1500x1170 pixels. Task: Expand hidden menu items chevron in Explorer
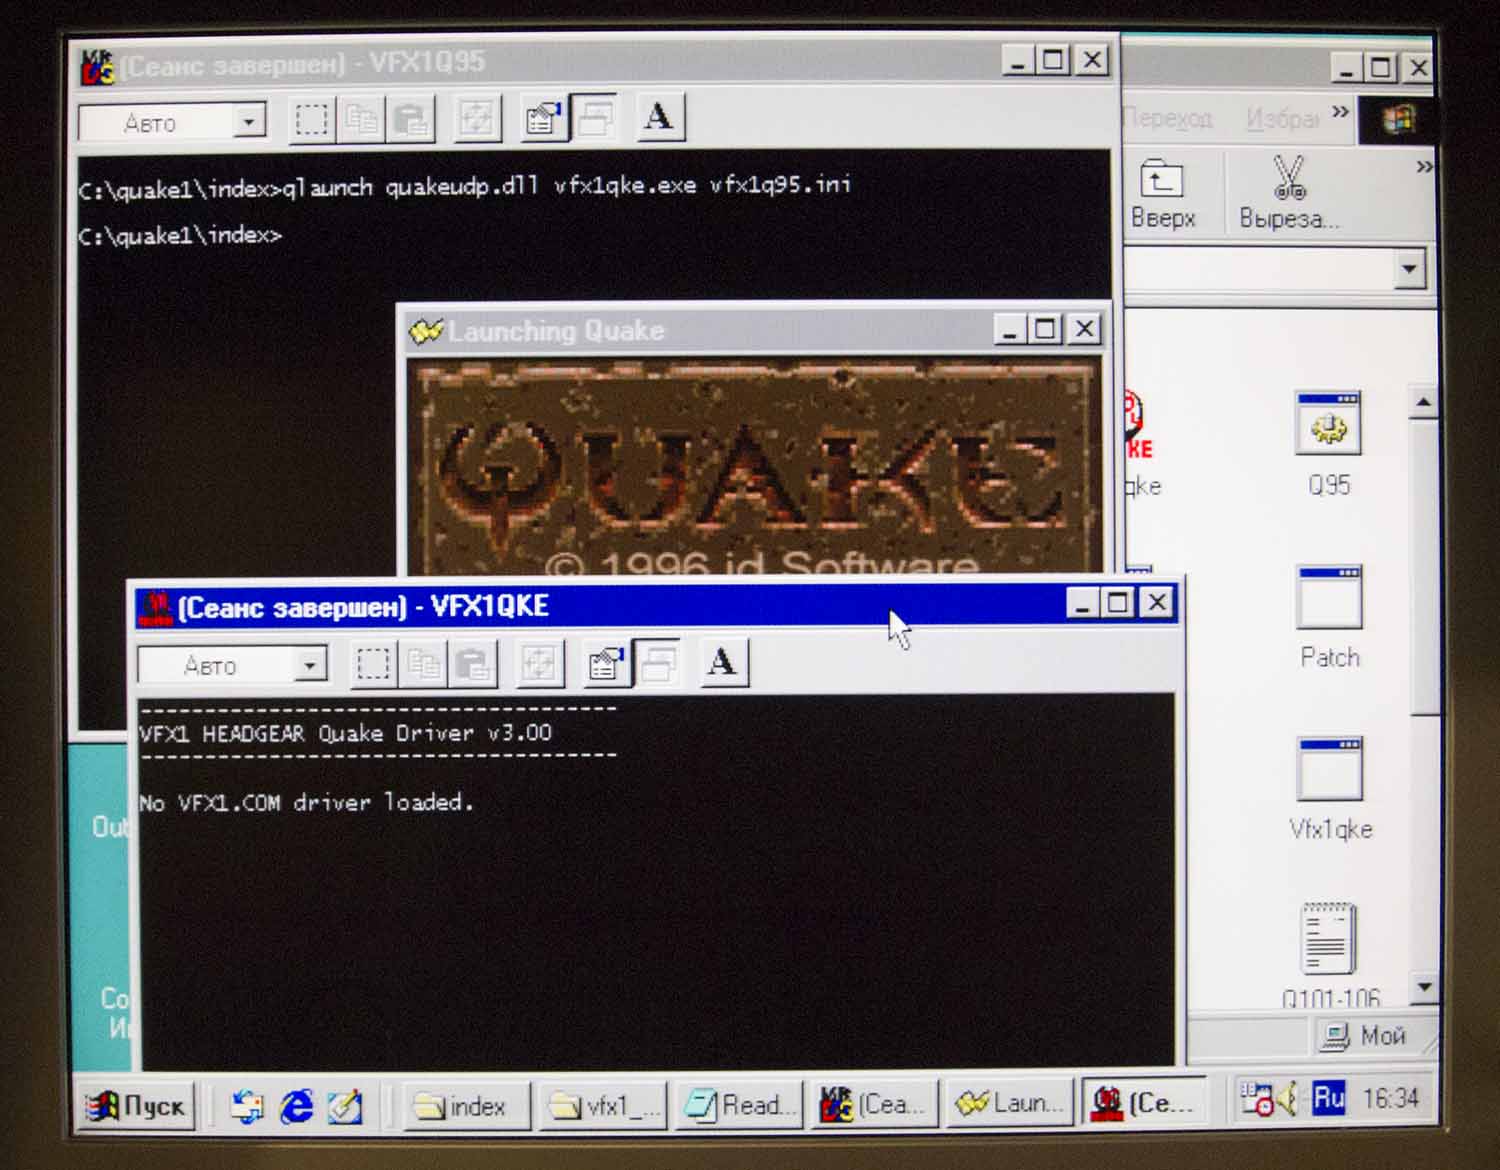(x=1341, y=111)
